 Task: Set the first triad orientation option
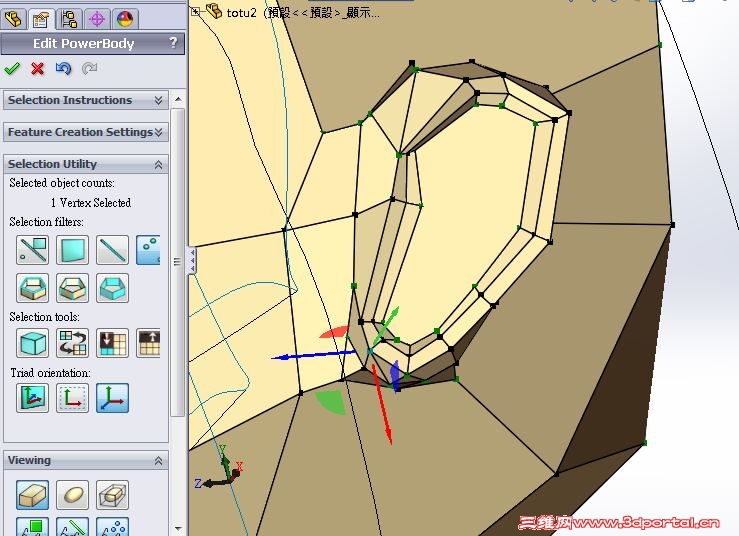pyautogui.click(x=32, y=398)
